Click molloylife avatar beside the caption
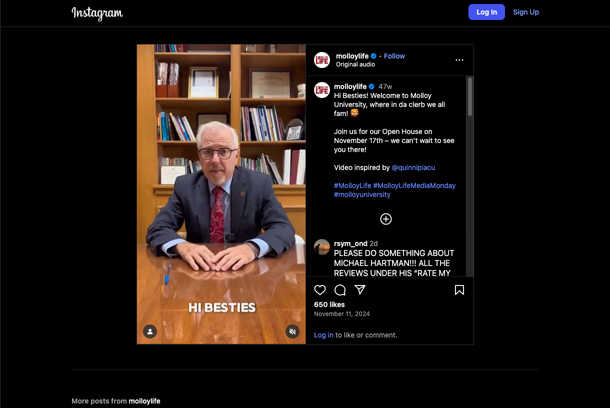 click(x=322, y=90)
